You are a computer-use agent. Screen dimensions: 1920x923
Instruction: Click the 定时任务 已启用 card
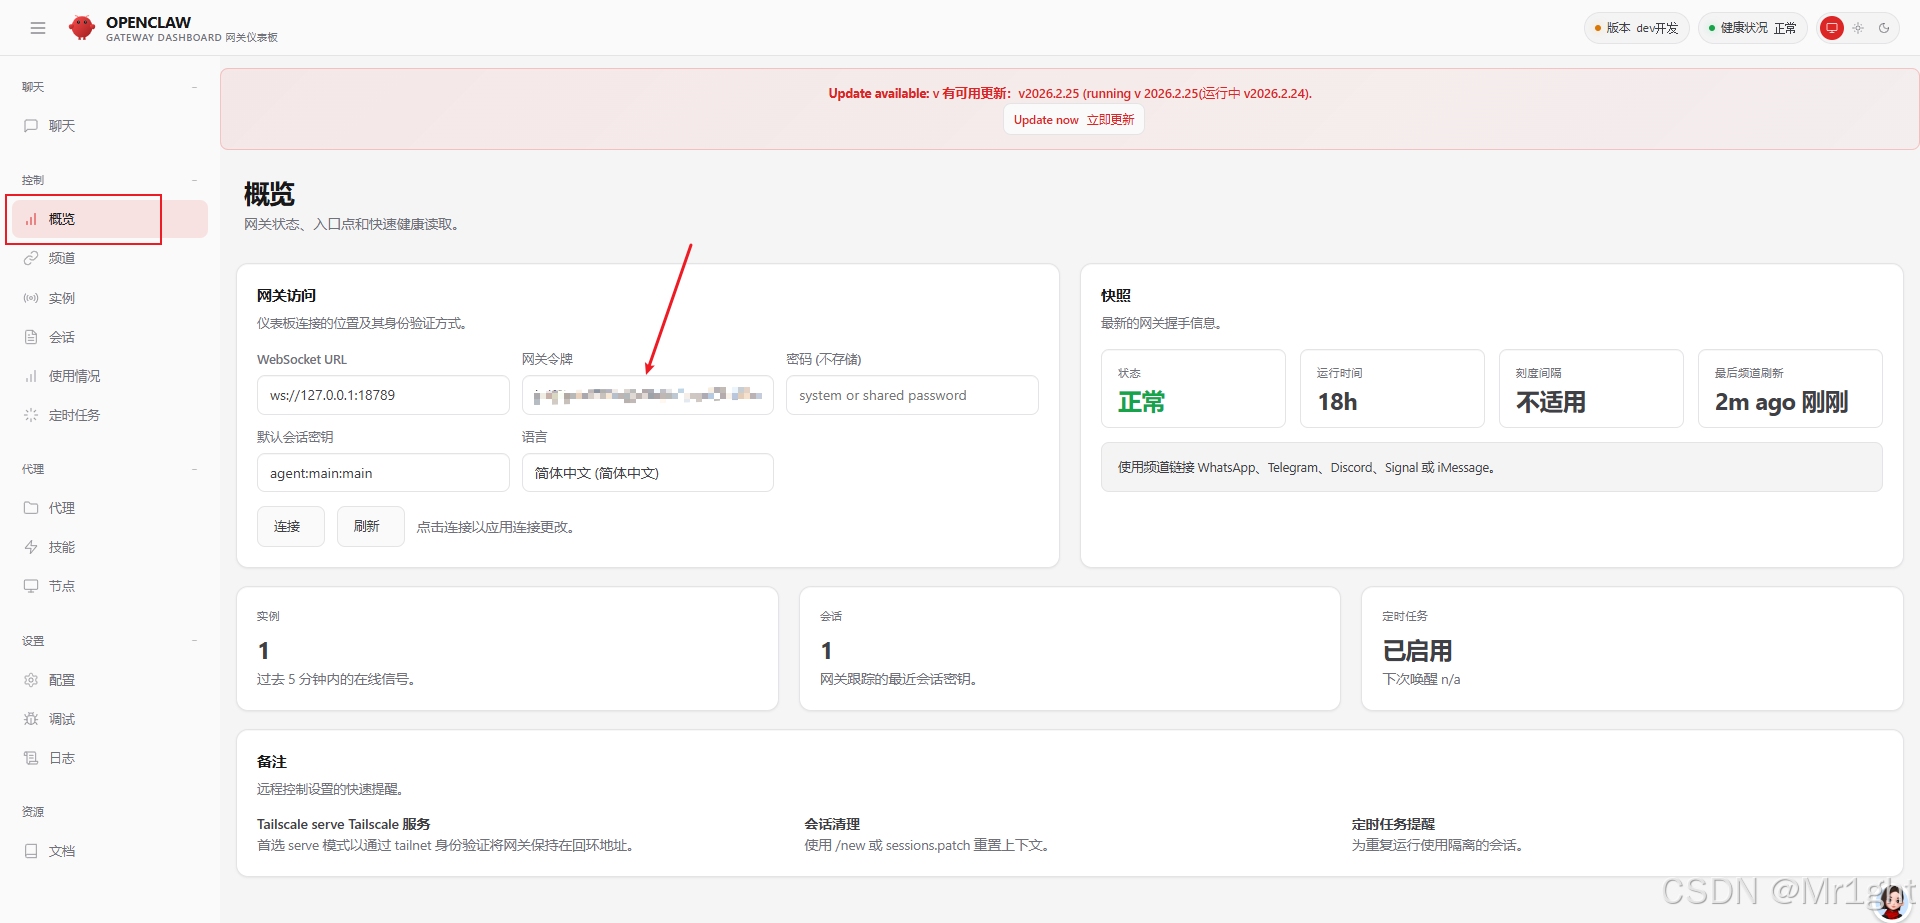click(1632, 649)
